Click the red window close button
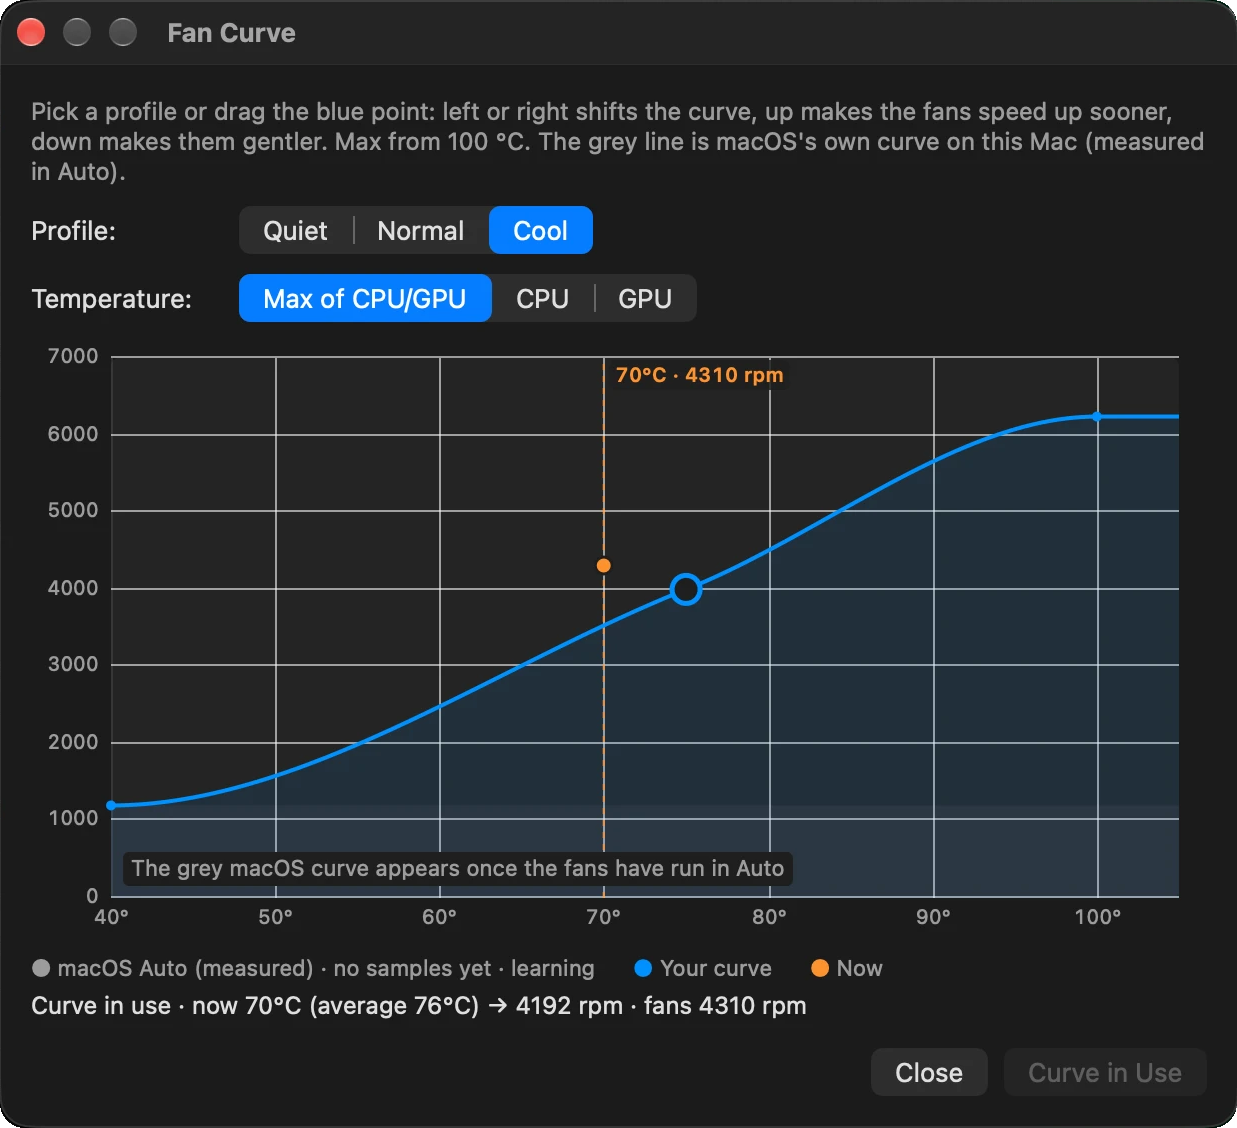 (x=32, y=33)
